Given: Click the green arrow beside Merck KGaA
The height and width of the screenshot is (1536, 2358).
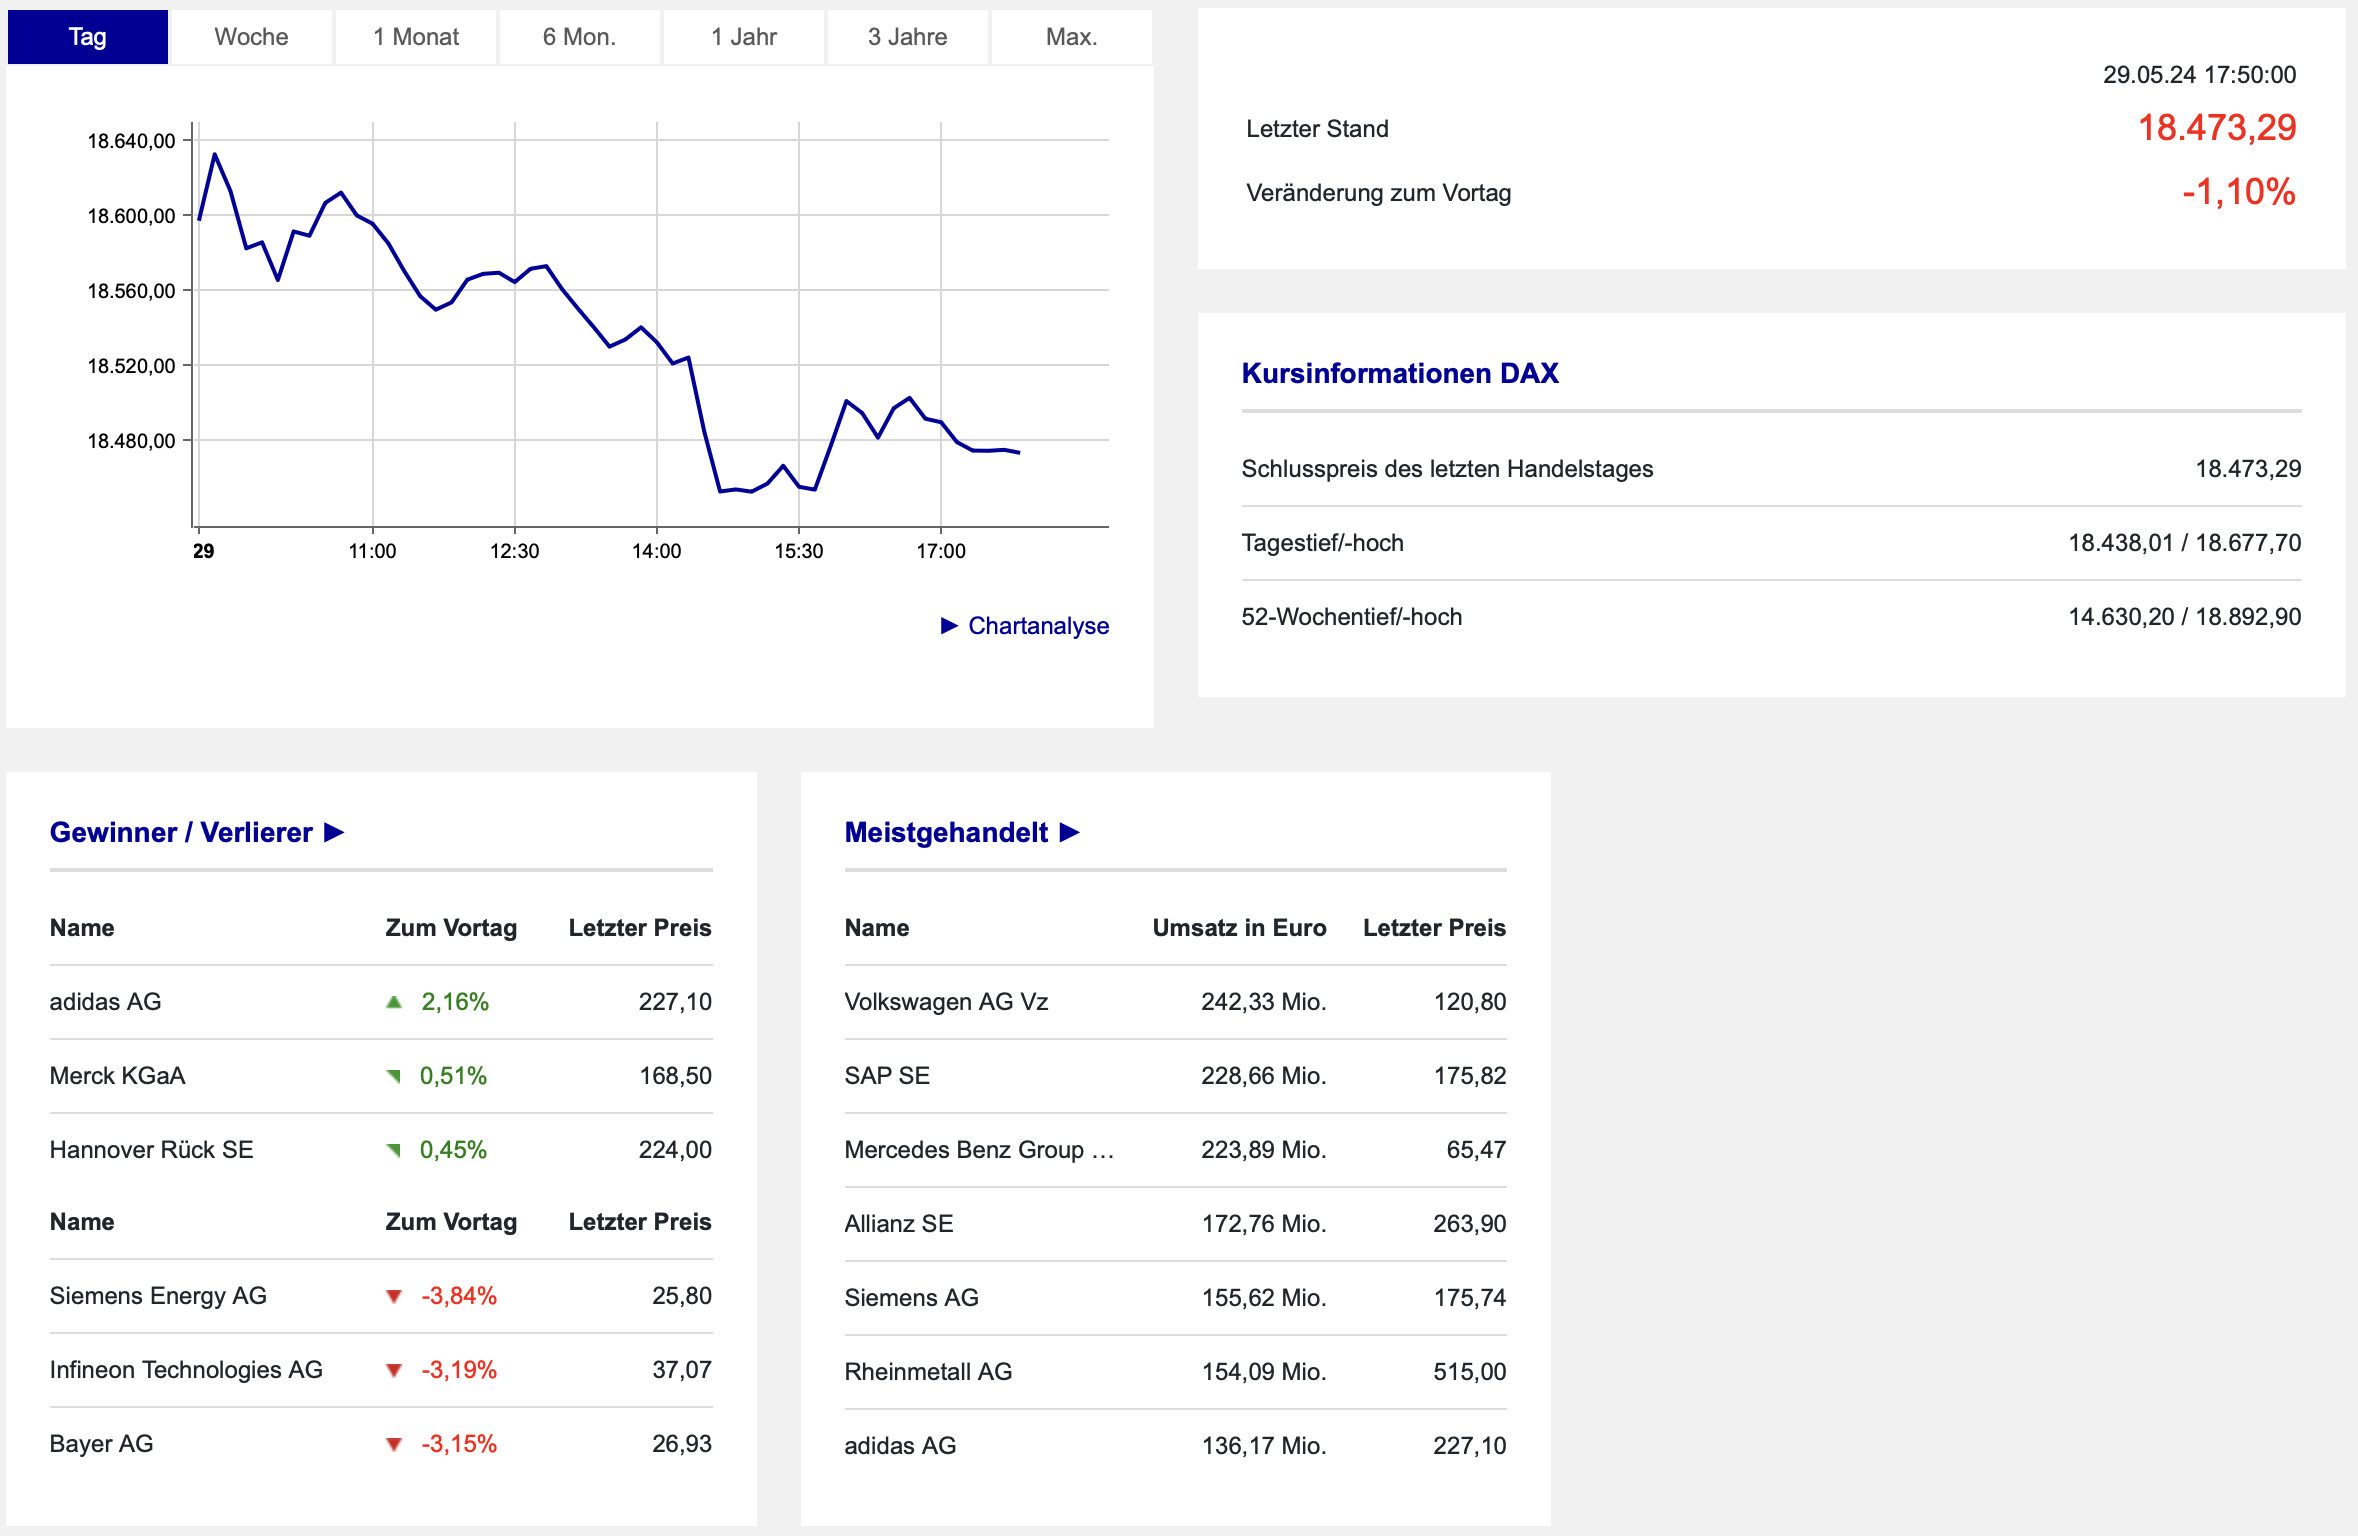Looking at the screenshot, I should [x=394, y=1076].
